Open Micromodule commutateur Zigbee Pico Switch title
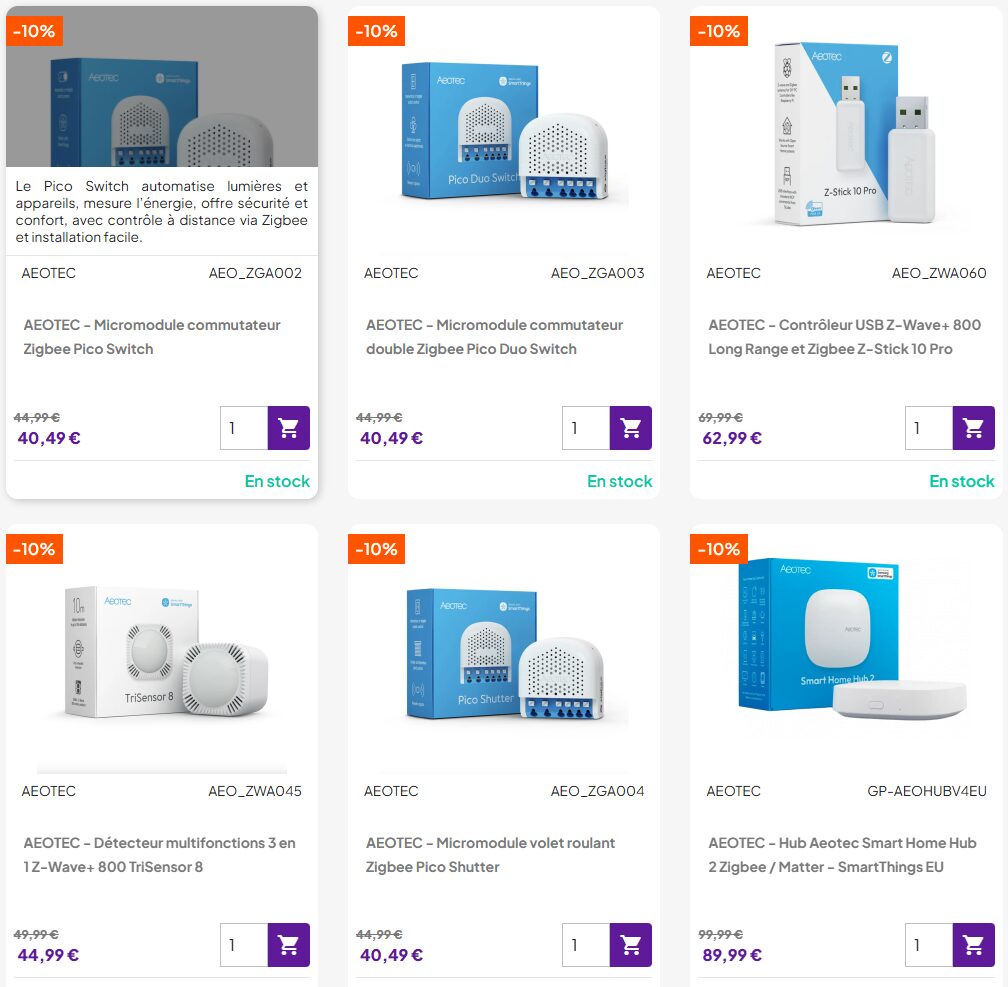This screenshot has height=987, width=1008. [x=152, y=337]
